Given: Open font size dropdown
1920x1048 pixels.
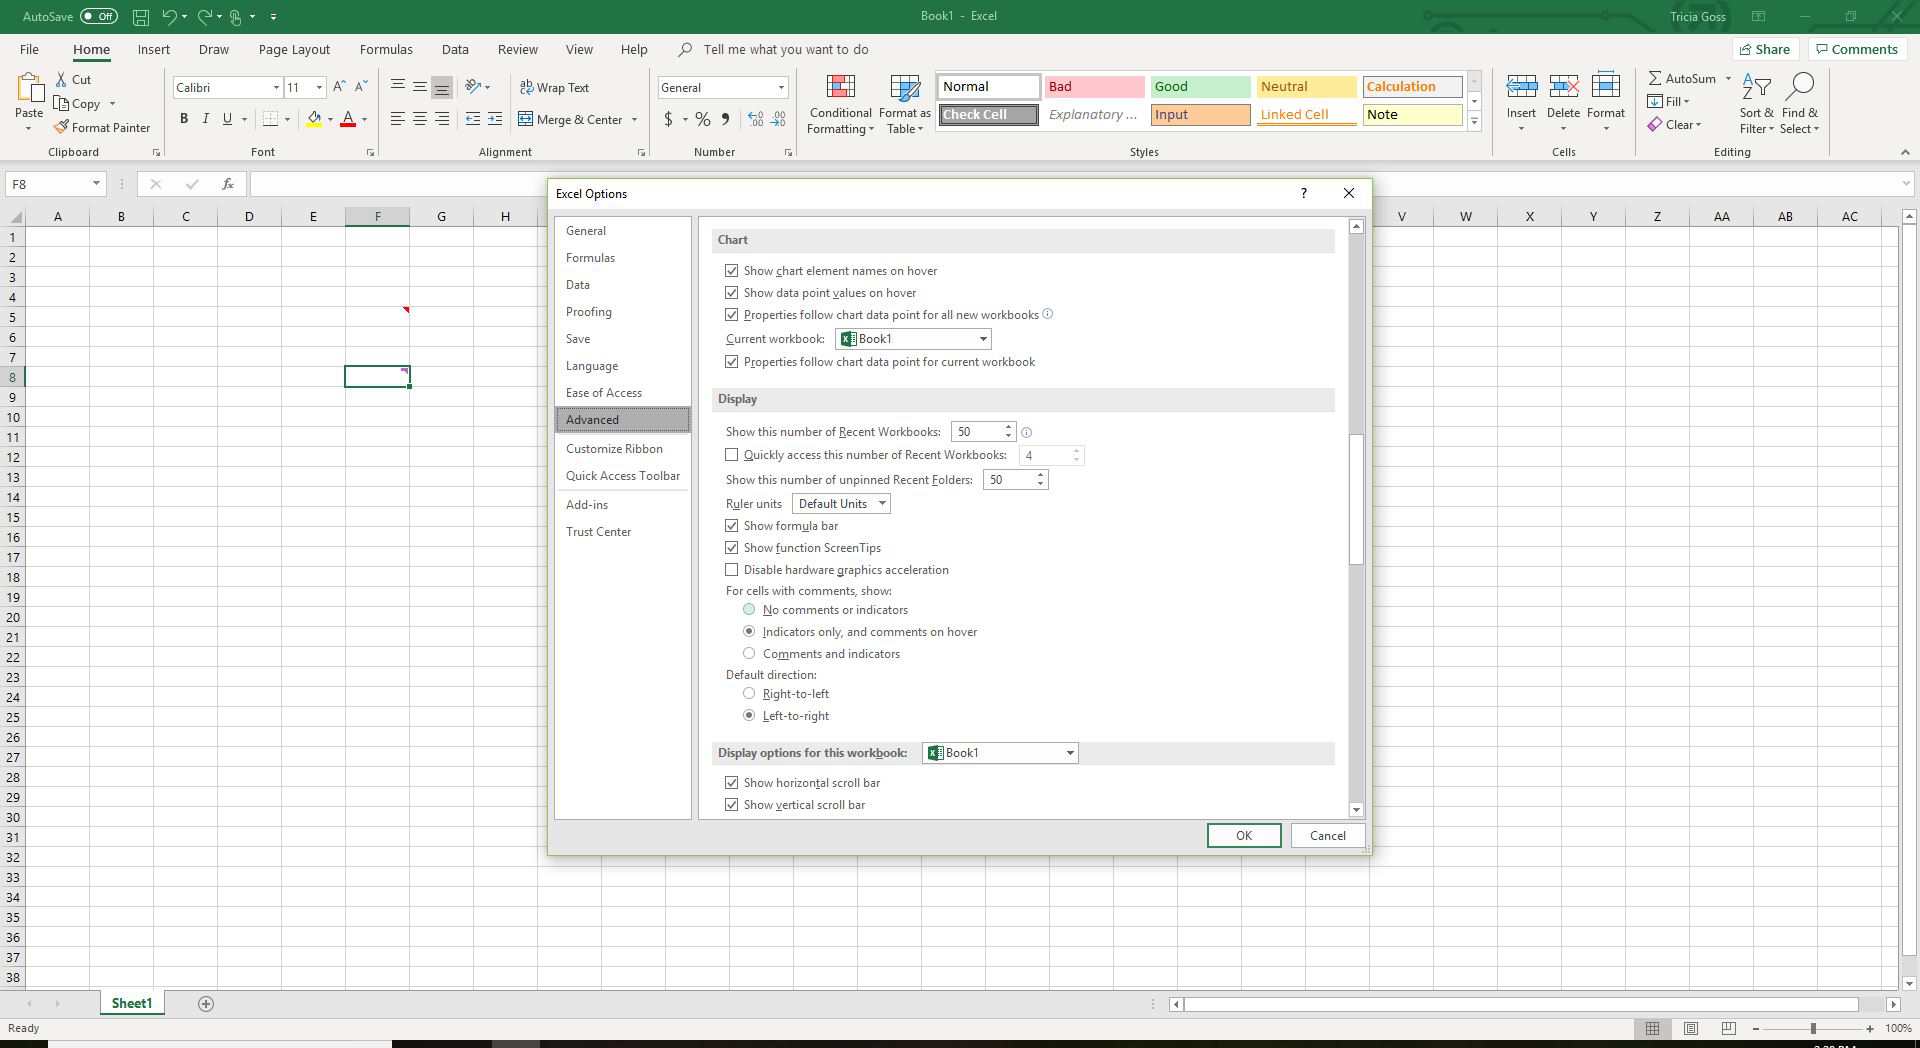Looking at the screenshot, I should point(319,88).
